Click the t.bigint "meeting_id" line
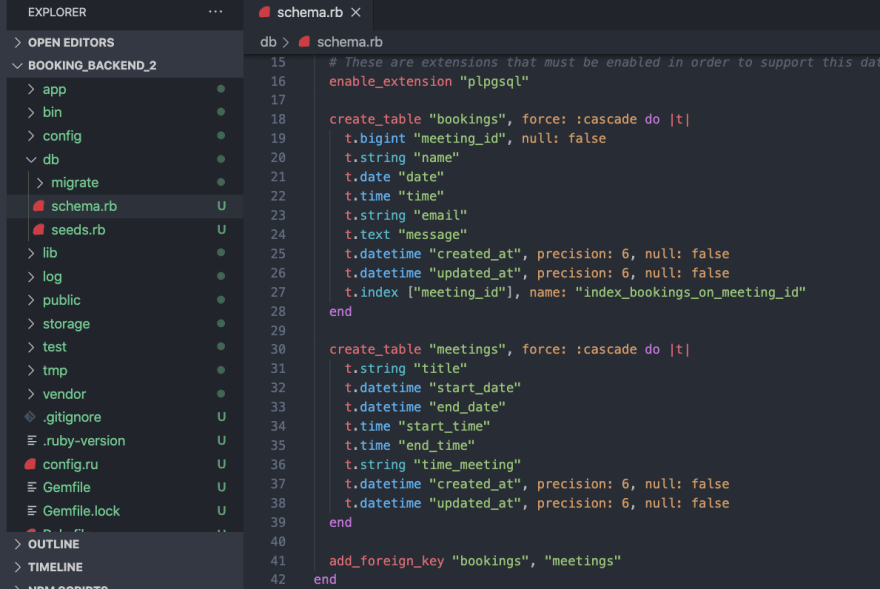The image size is (880, 589). (475, 139)
